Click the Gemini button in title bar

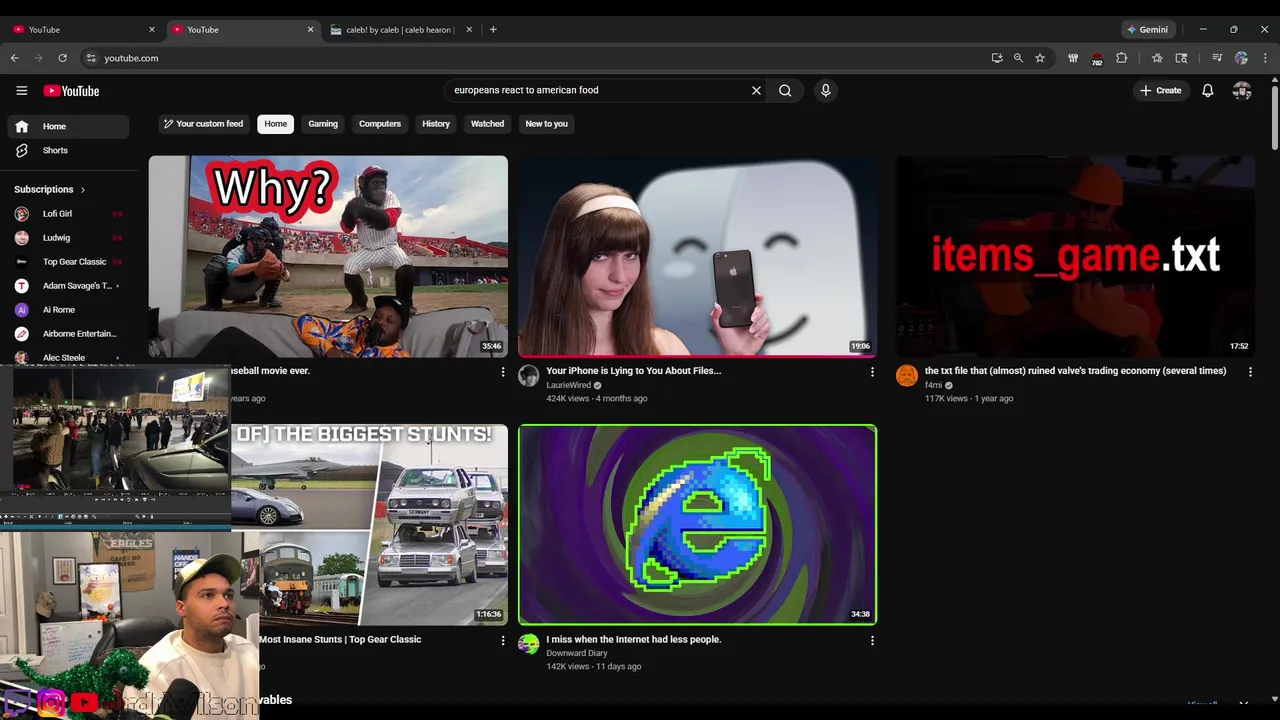pos(1146,29)
